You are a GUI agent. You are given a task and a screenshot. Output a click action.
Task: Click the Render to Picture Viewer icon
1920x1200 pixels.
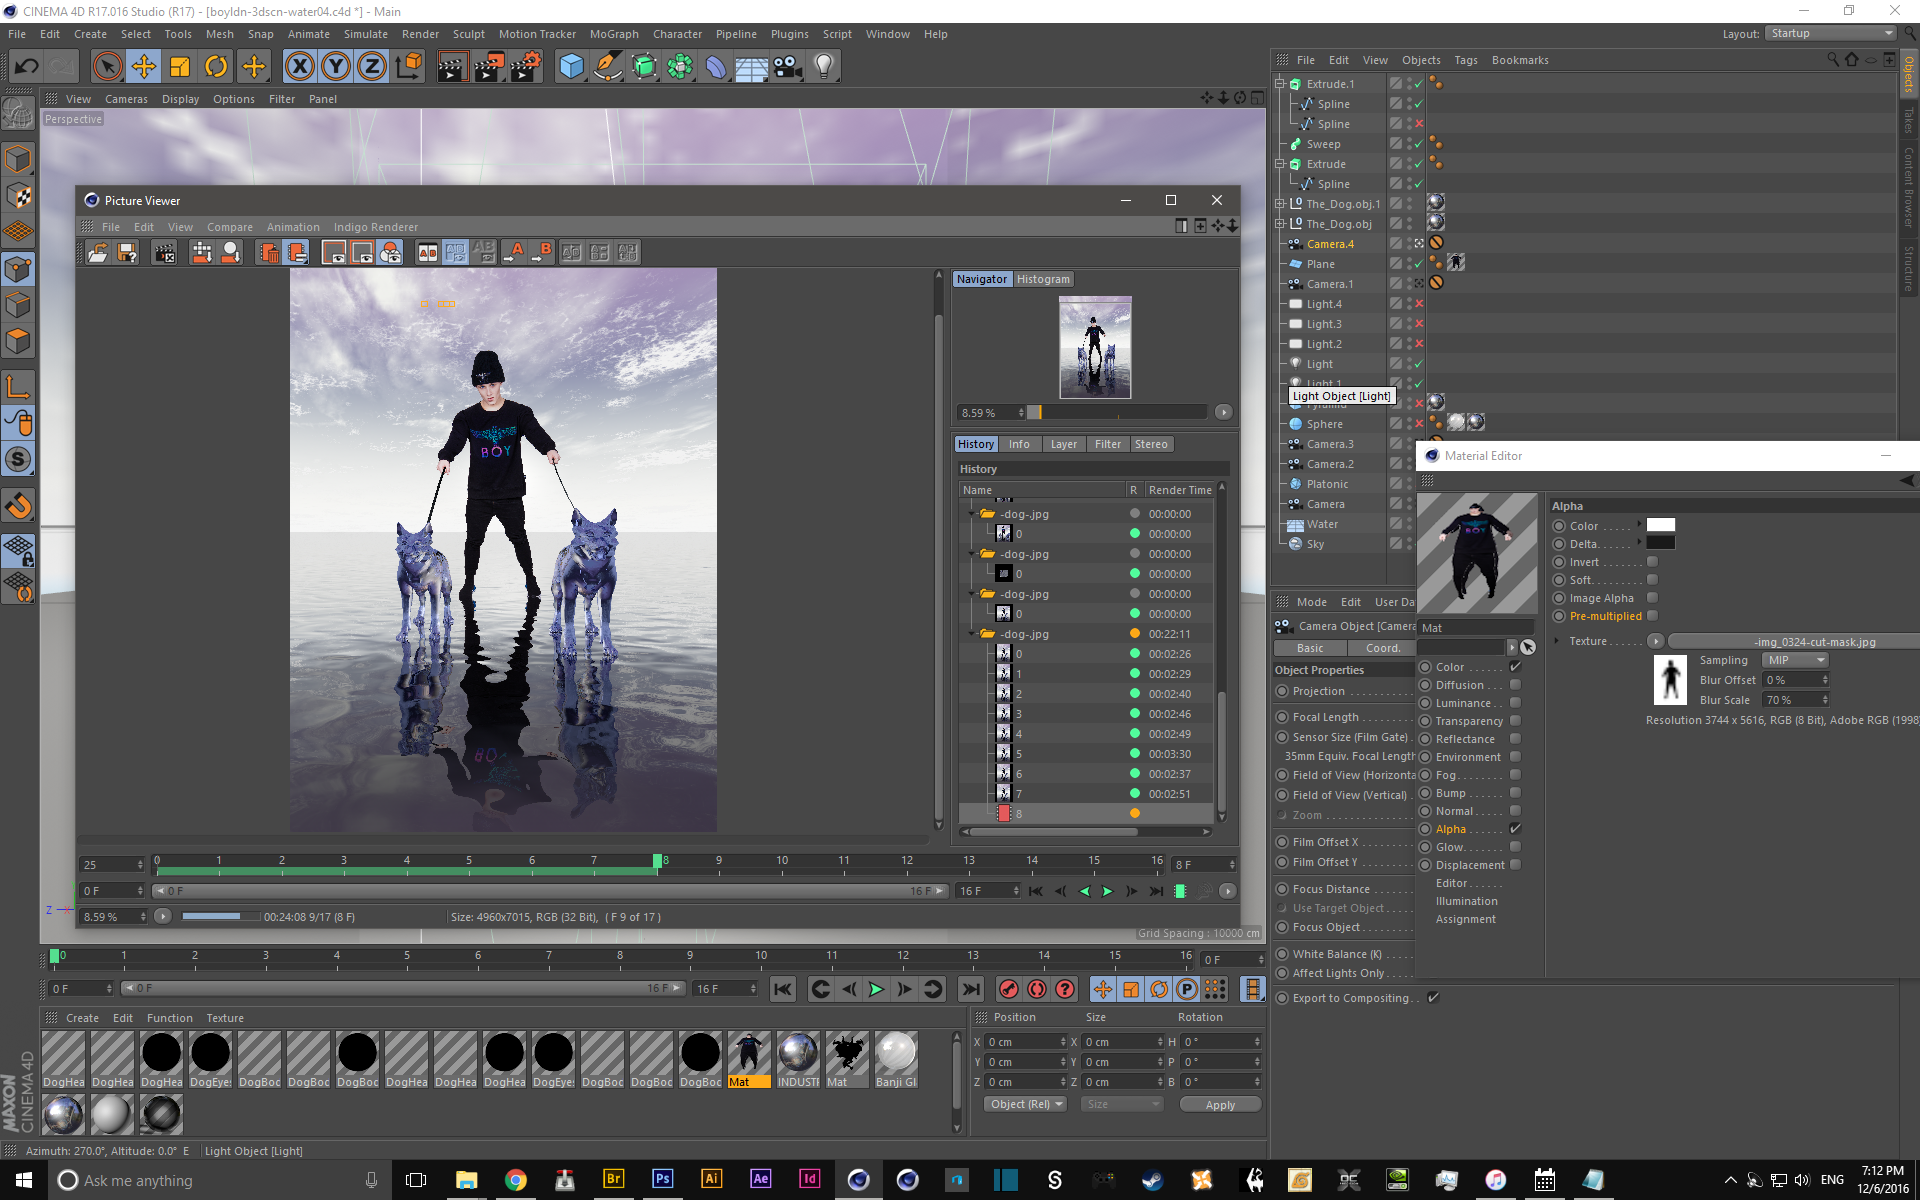489,67
